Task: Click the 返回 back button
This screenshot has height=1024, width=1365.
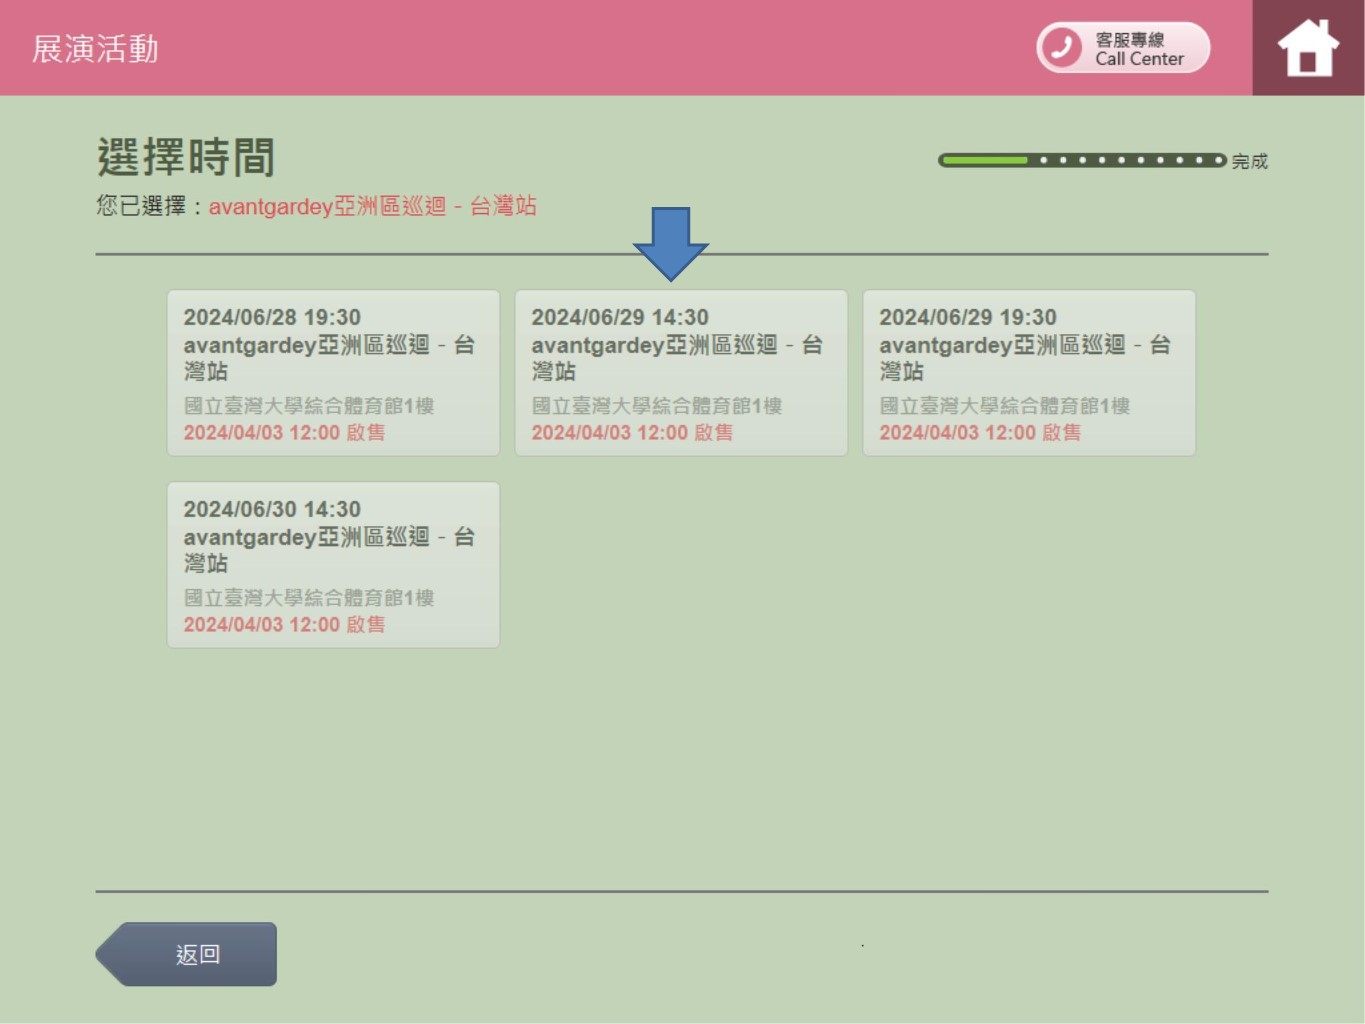Action: tap(187, 954)
